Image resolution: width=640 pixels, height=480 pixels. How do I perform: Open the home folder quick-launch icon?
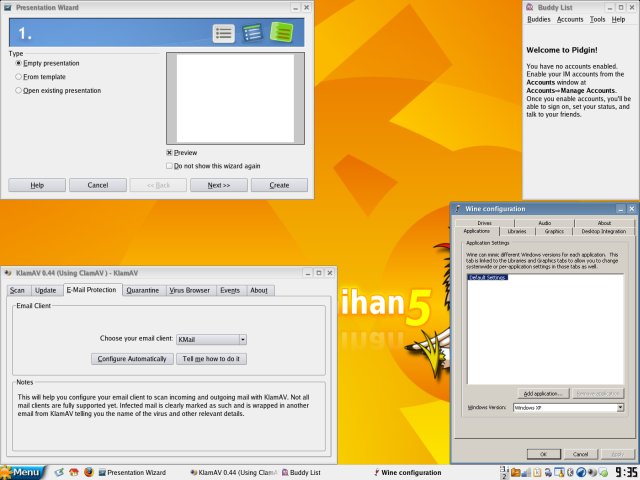pos(74,472)
